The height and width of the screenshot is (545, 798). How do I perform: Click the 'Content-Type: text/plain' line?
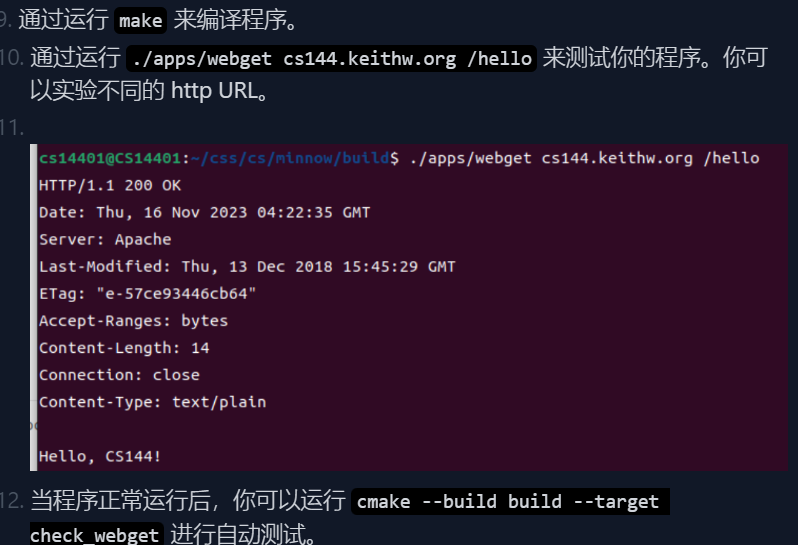click(152, 402)
